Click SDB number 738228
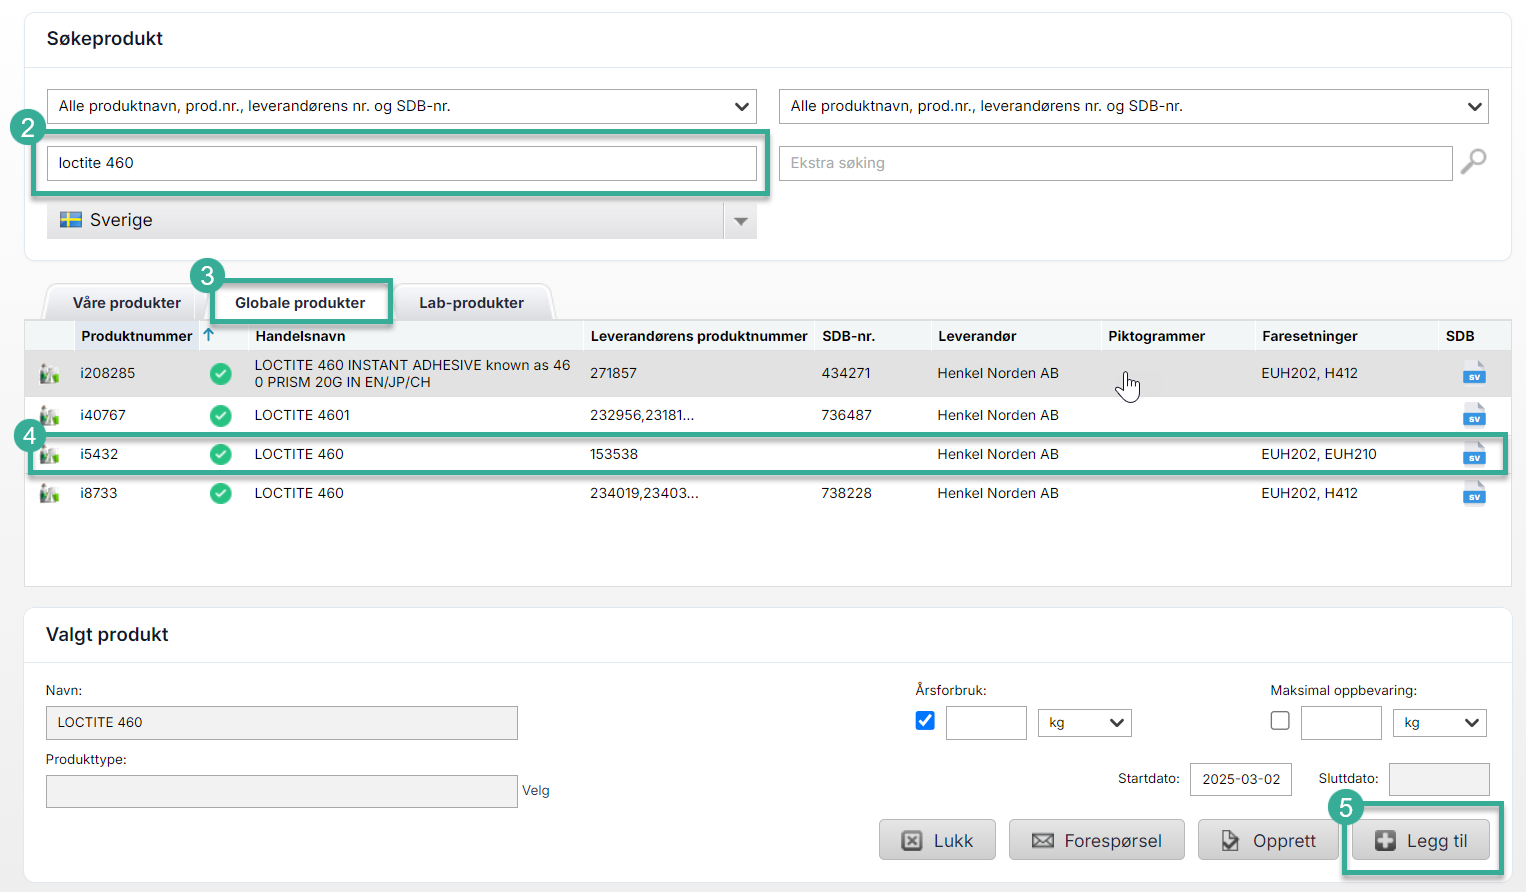1526x892 pixels. click(846, 493)
